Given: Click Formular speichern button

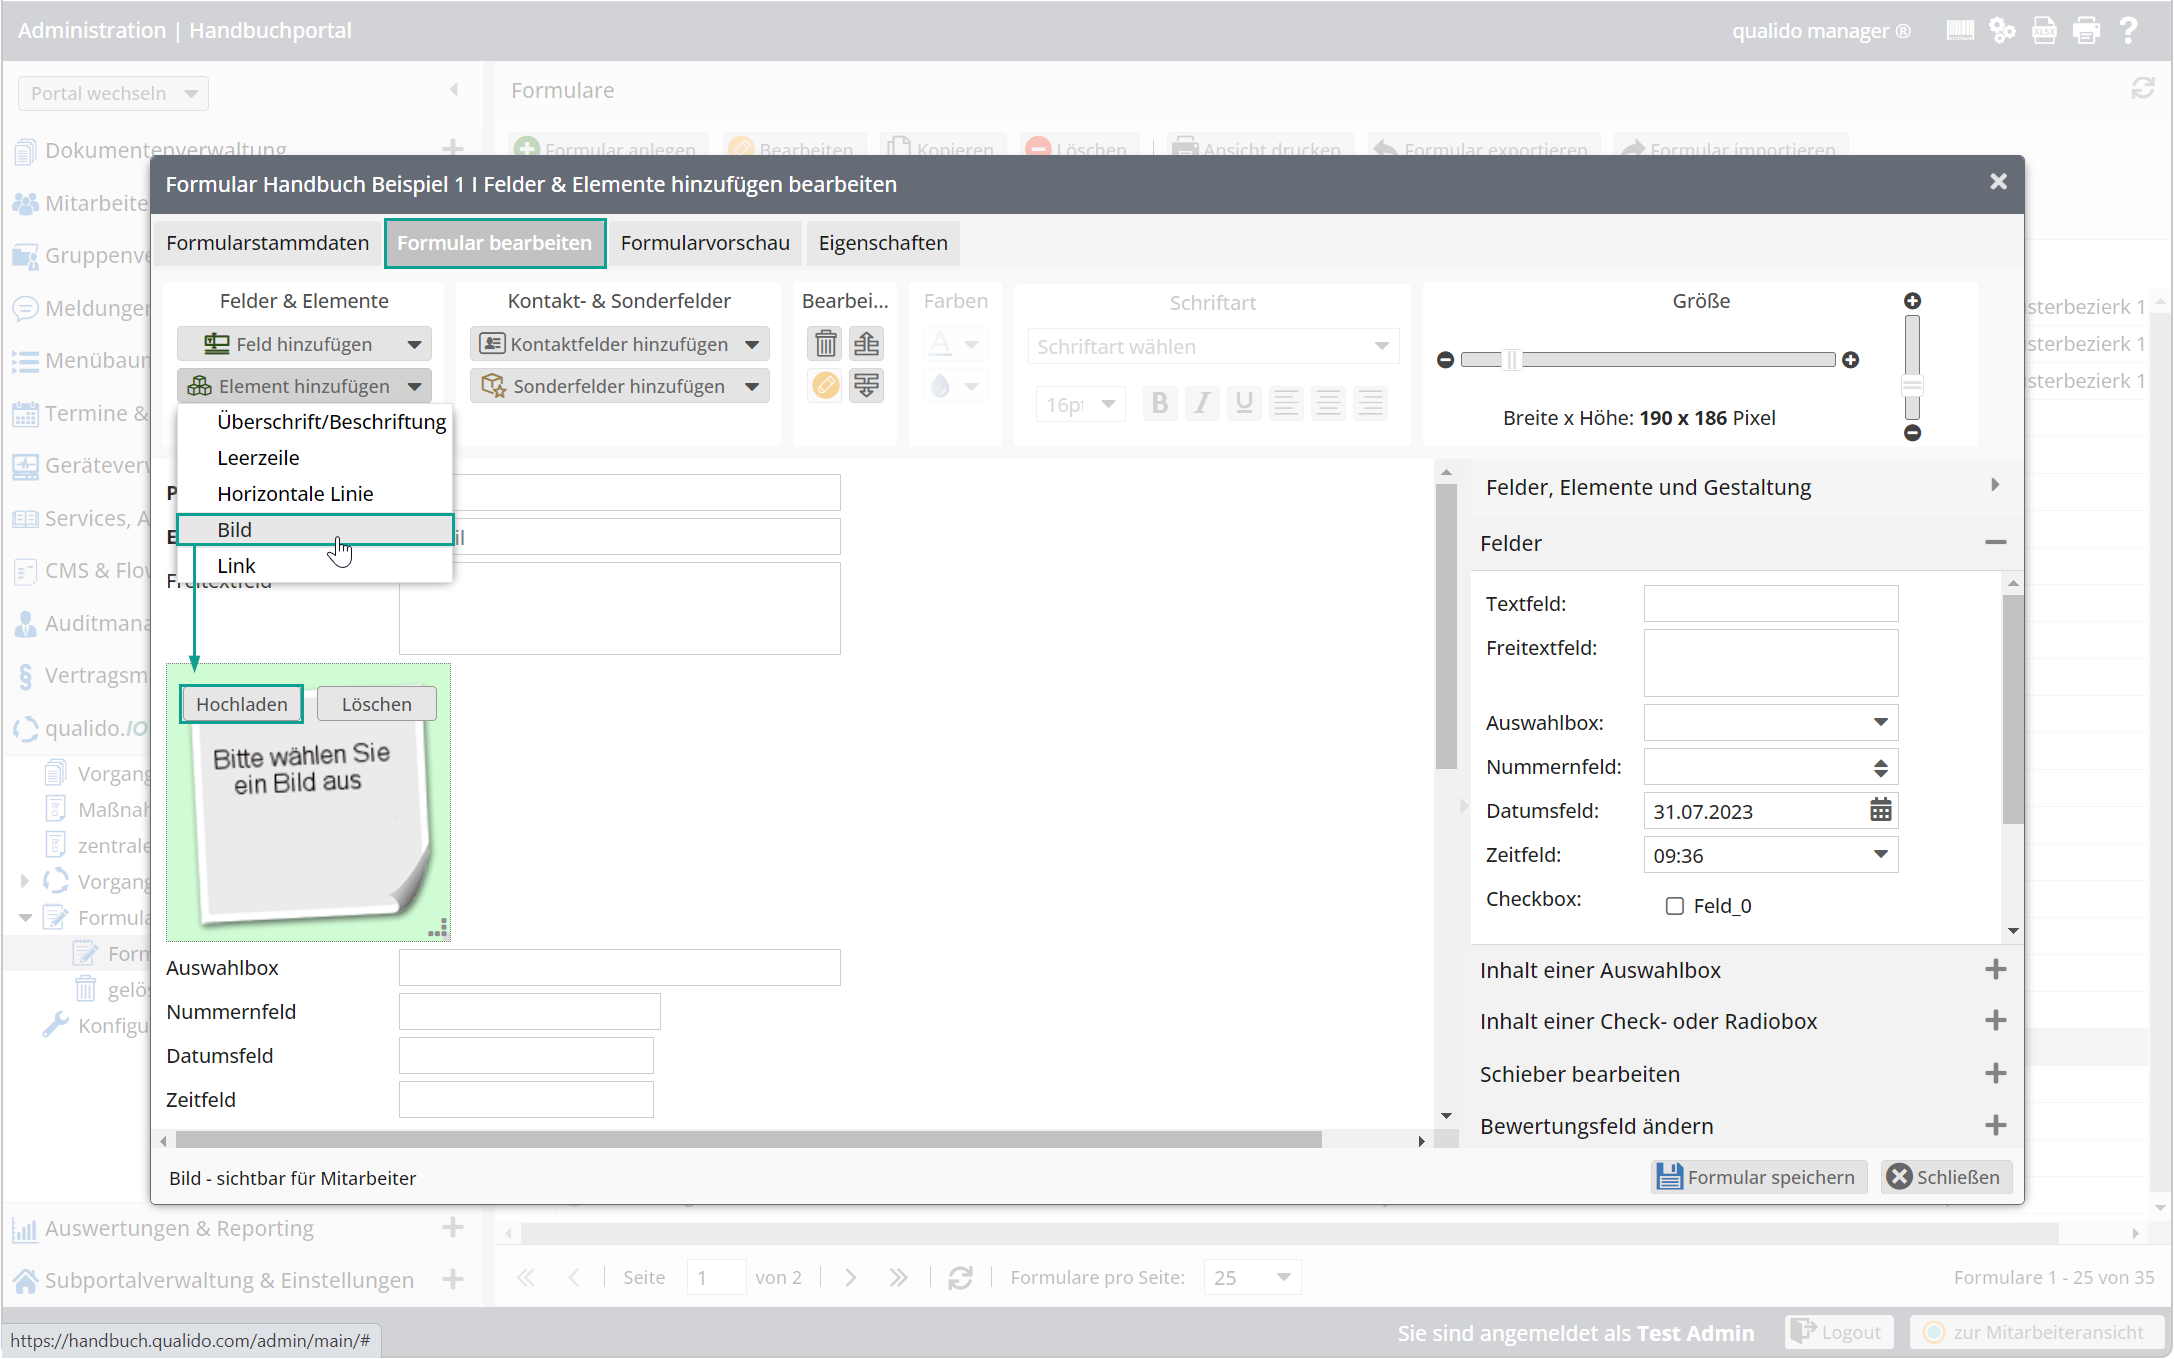Looking at the screenshot, I should click(1758, 1177).
